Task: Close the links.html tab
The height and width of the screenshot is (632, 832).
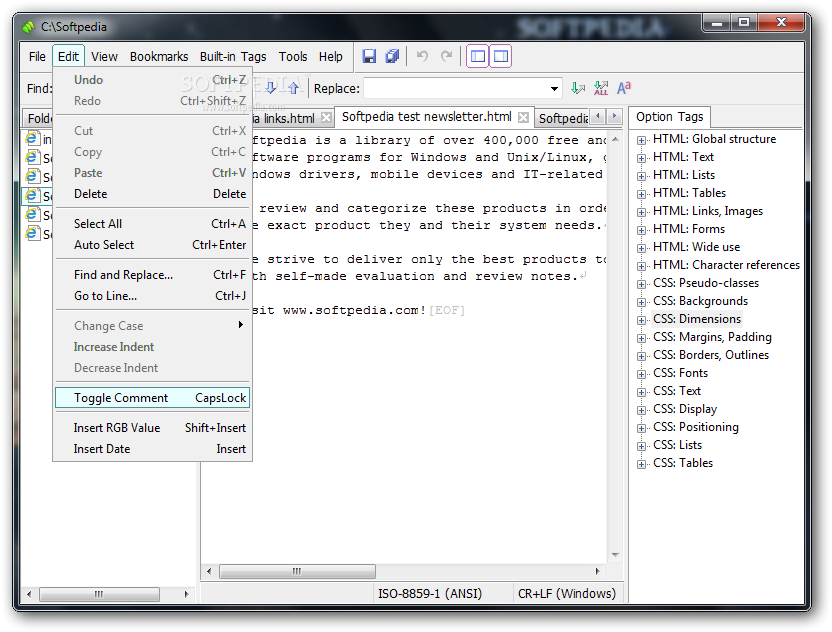Action: pos(326,118)
